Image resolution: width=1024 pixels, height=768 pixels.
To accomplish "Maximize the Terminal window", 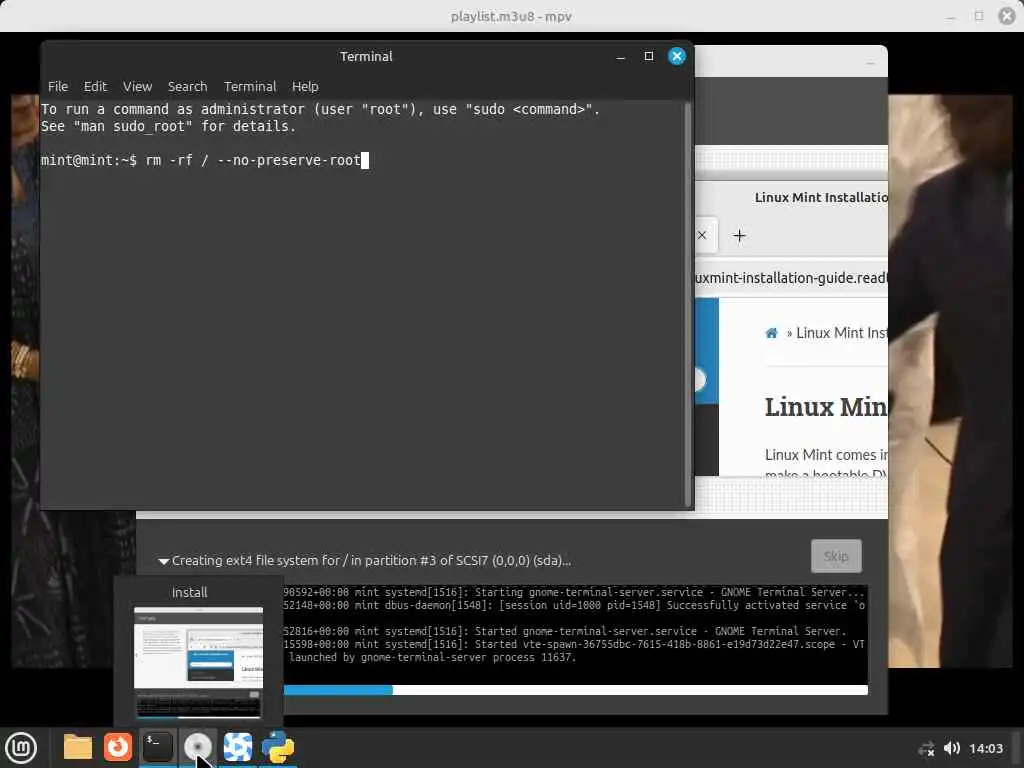I will coord(648,56).
